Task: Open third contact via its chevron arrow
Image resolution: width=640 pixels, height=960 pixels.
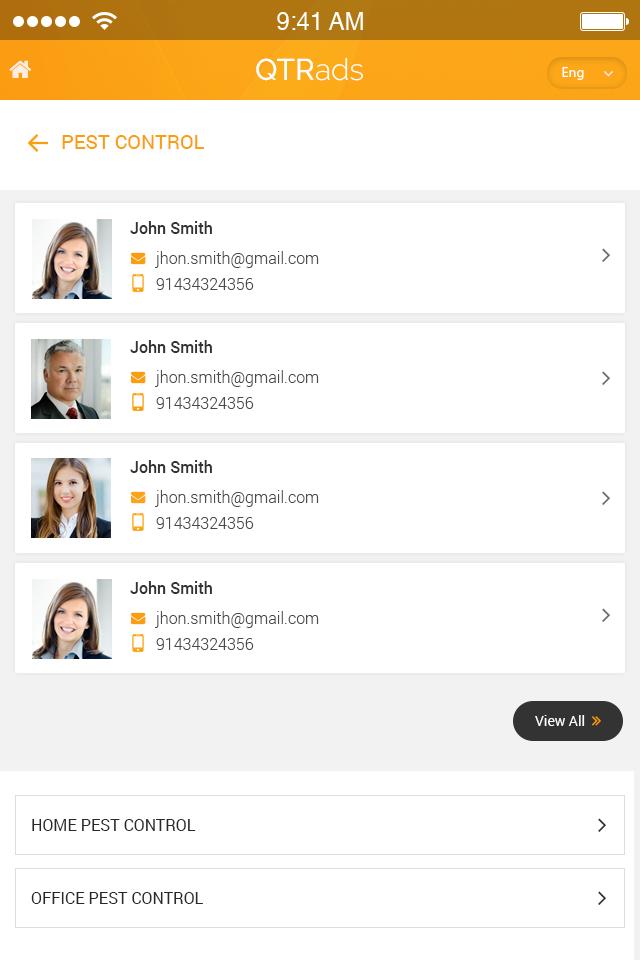Action: click(x=606, y=498)
